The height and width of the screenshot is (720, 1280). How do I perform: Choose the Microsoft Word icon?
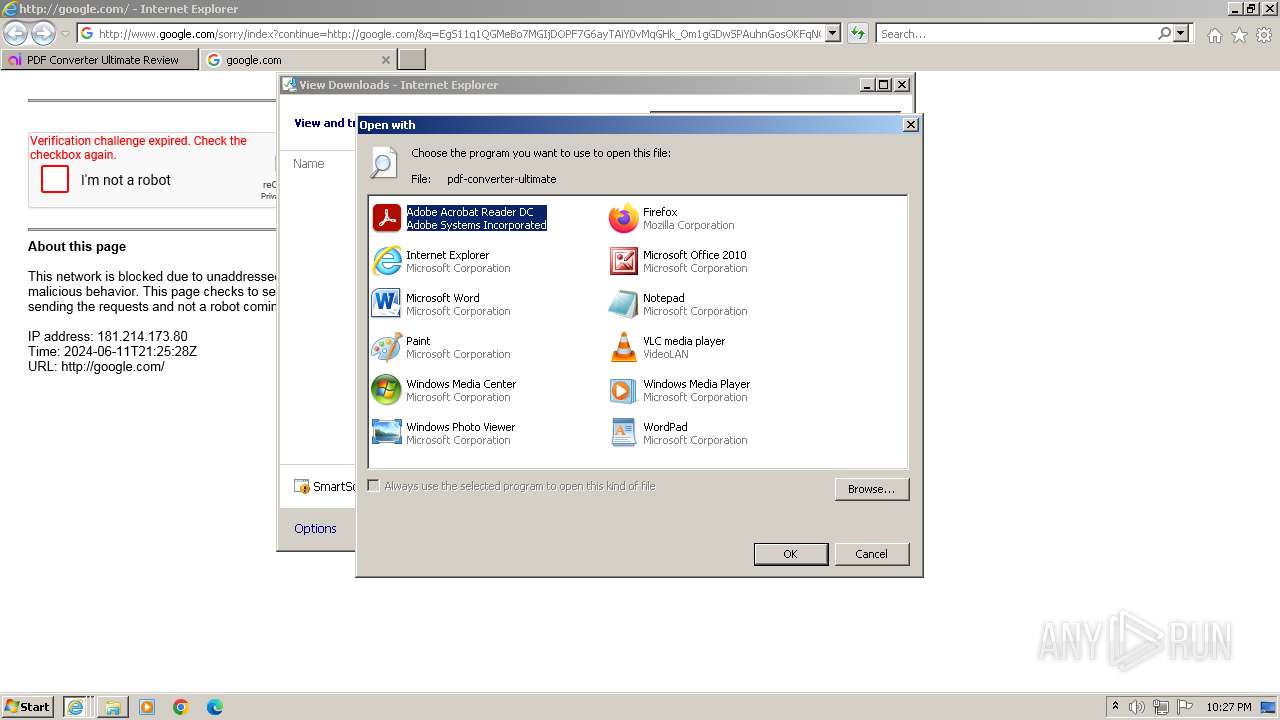tap(387, 304)
